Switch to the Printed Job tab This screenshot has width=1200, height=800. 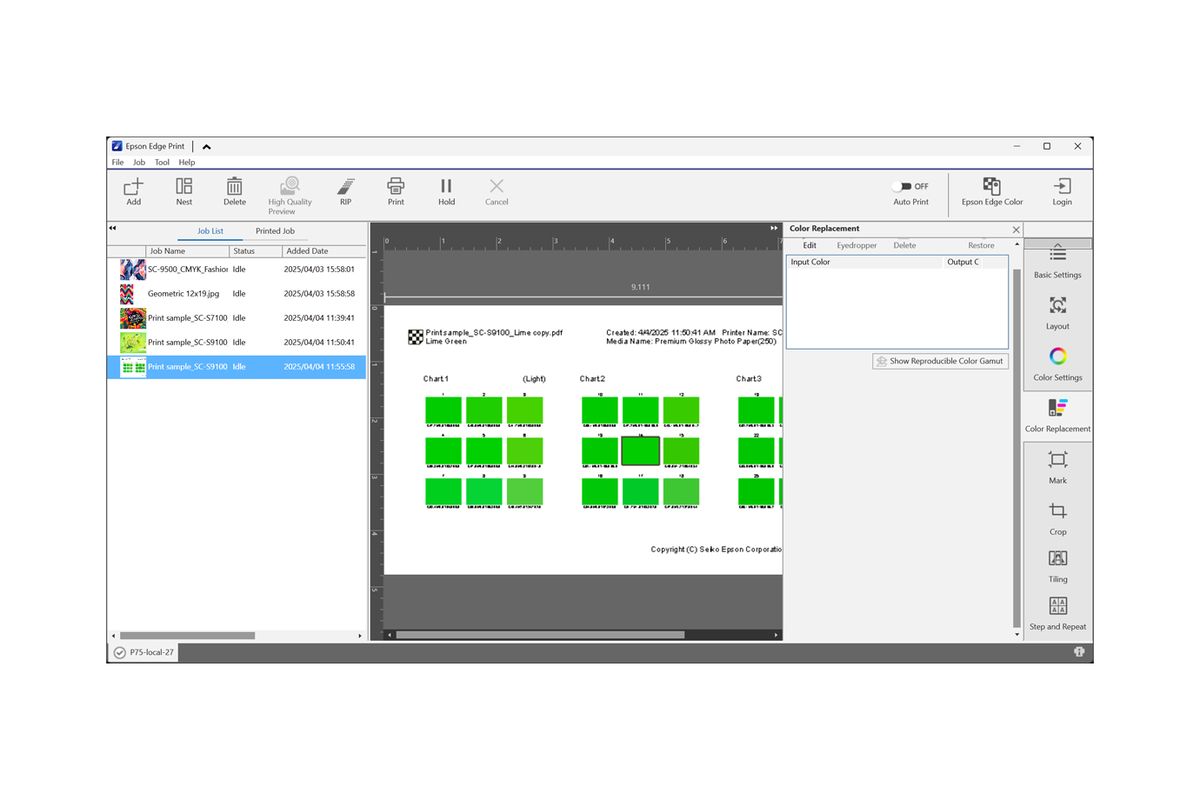(275, 231)
